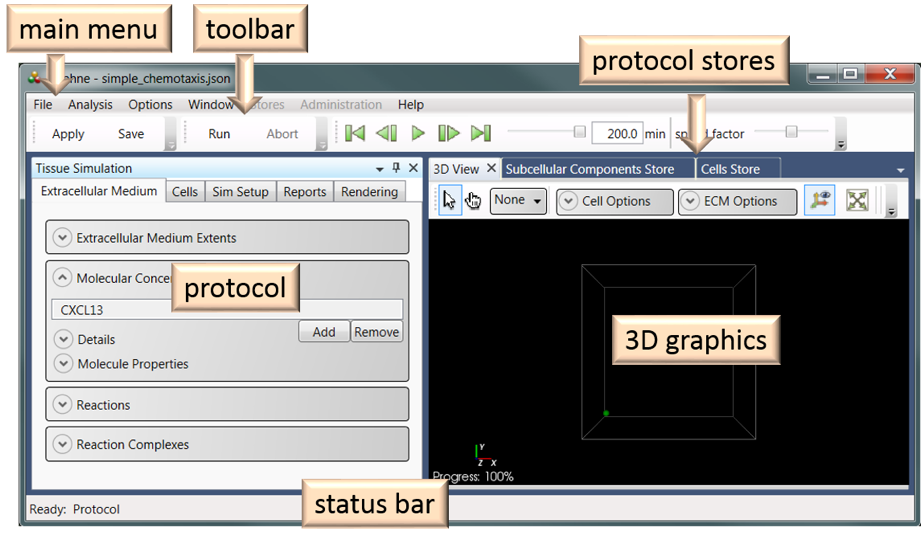Click Add for molecular concentrations

[x=324, y=332]
